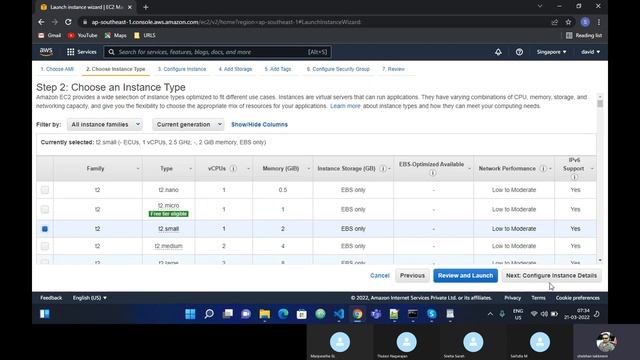The height and width of the screenshot is (360, 640).
Task: Click Show/Hide Columns link
Action: [260, 124]
